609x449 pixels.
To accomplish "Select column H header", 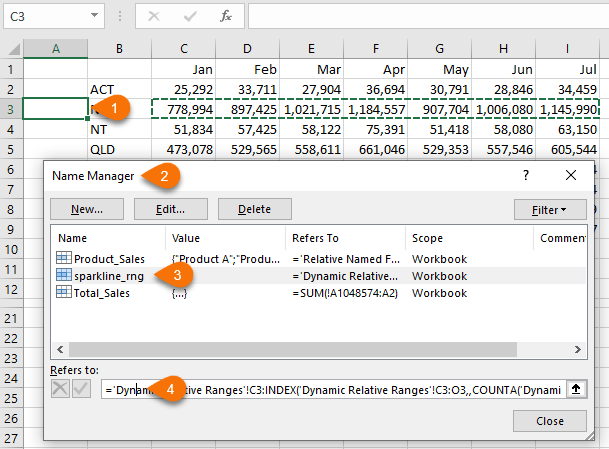I will click(503, 49).
